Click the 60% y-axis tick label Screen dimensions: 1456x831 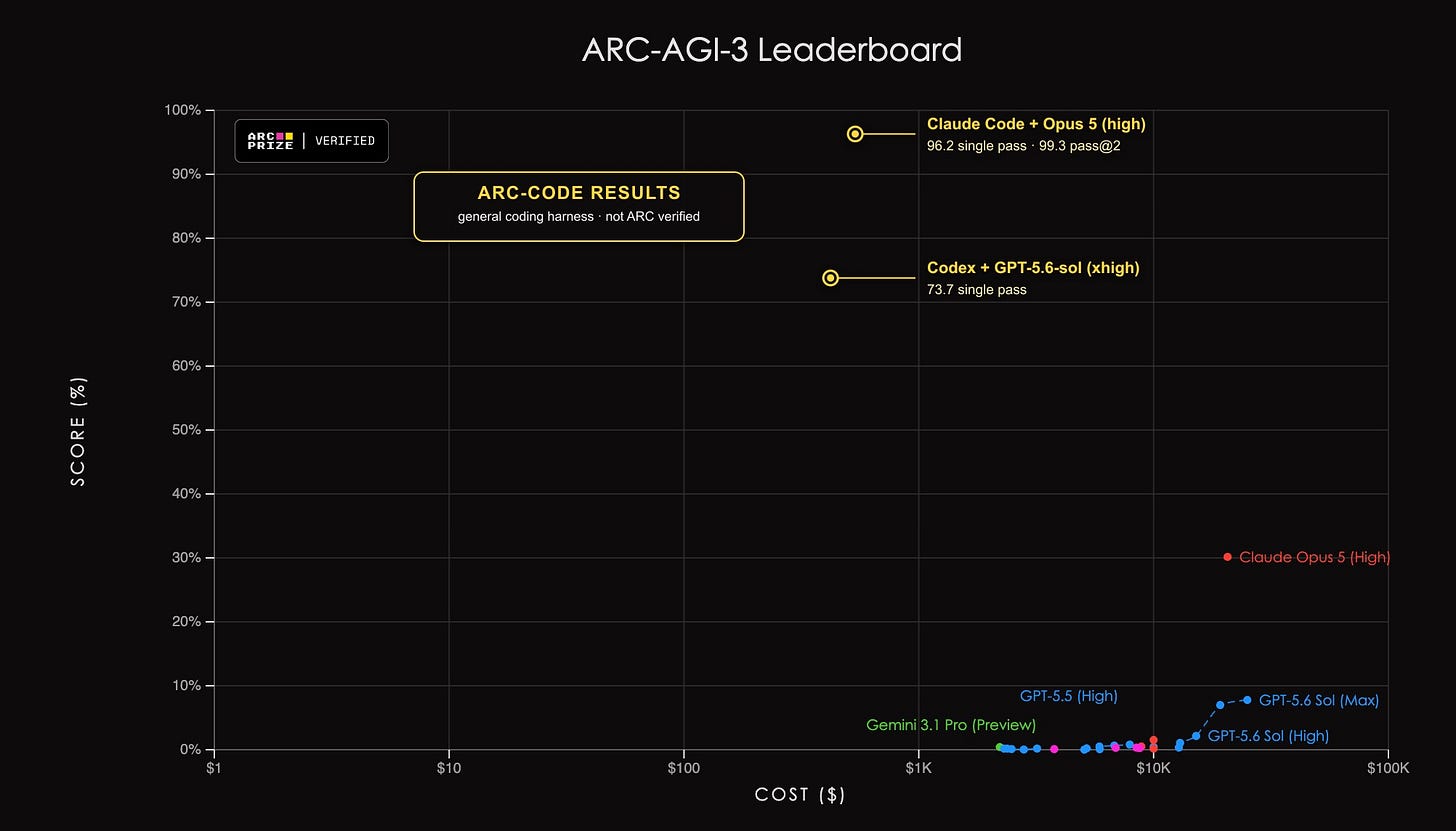point(186,366)
